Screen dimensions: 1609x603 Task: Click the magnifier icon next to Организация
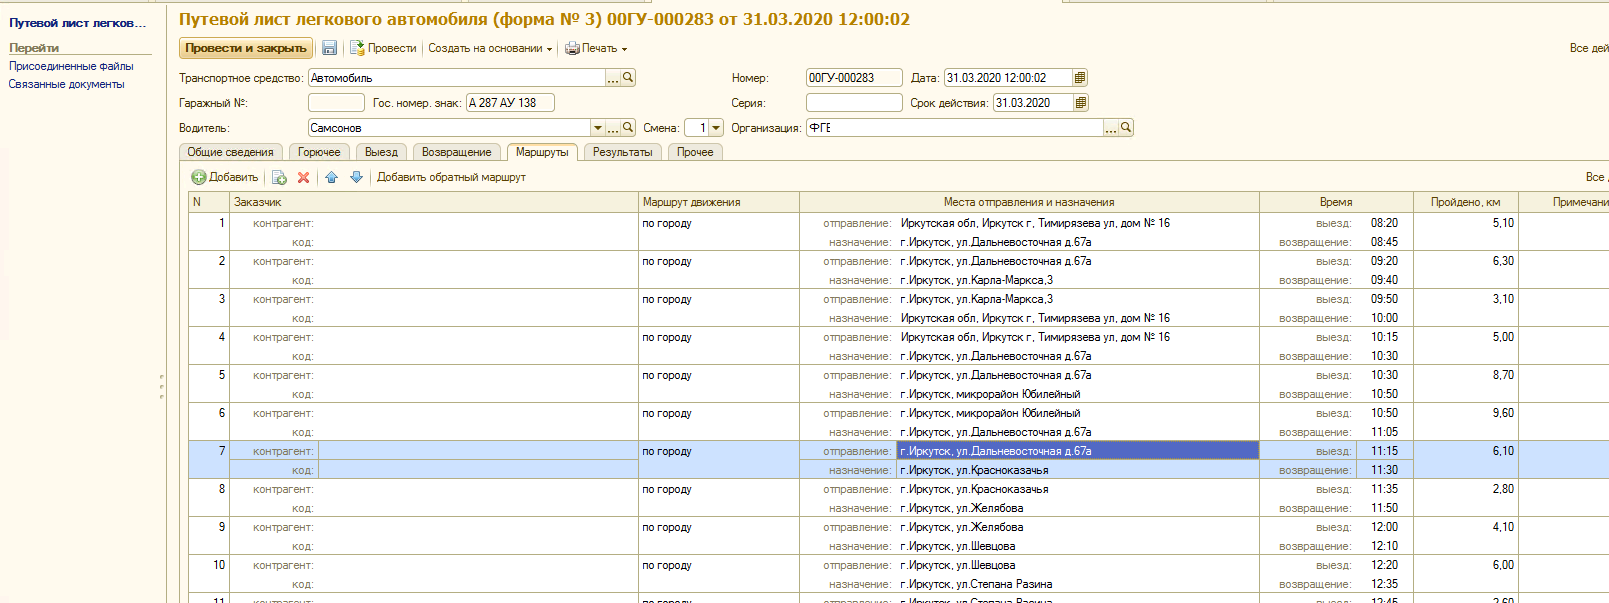point(1126,128)
